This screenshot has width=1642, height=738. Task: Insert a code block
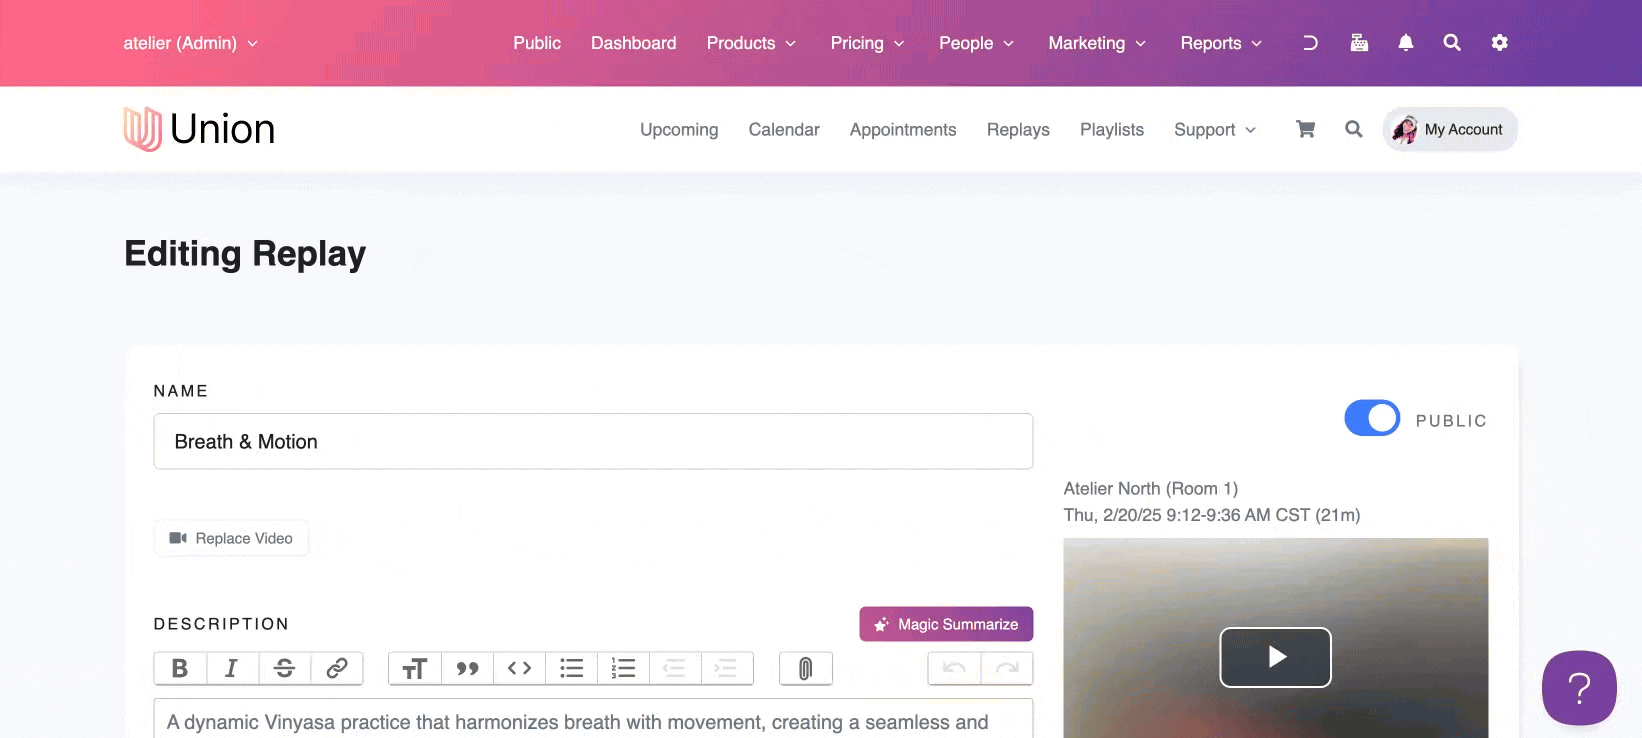click(x=519, y=668)
